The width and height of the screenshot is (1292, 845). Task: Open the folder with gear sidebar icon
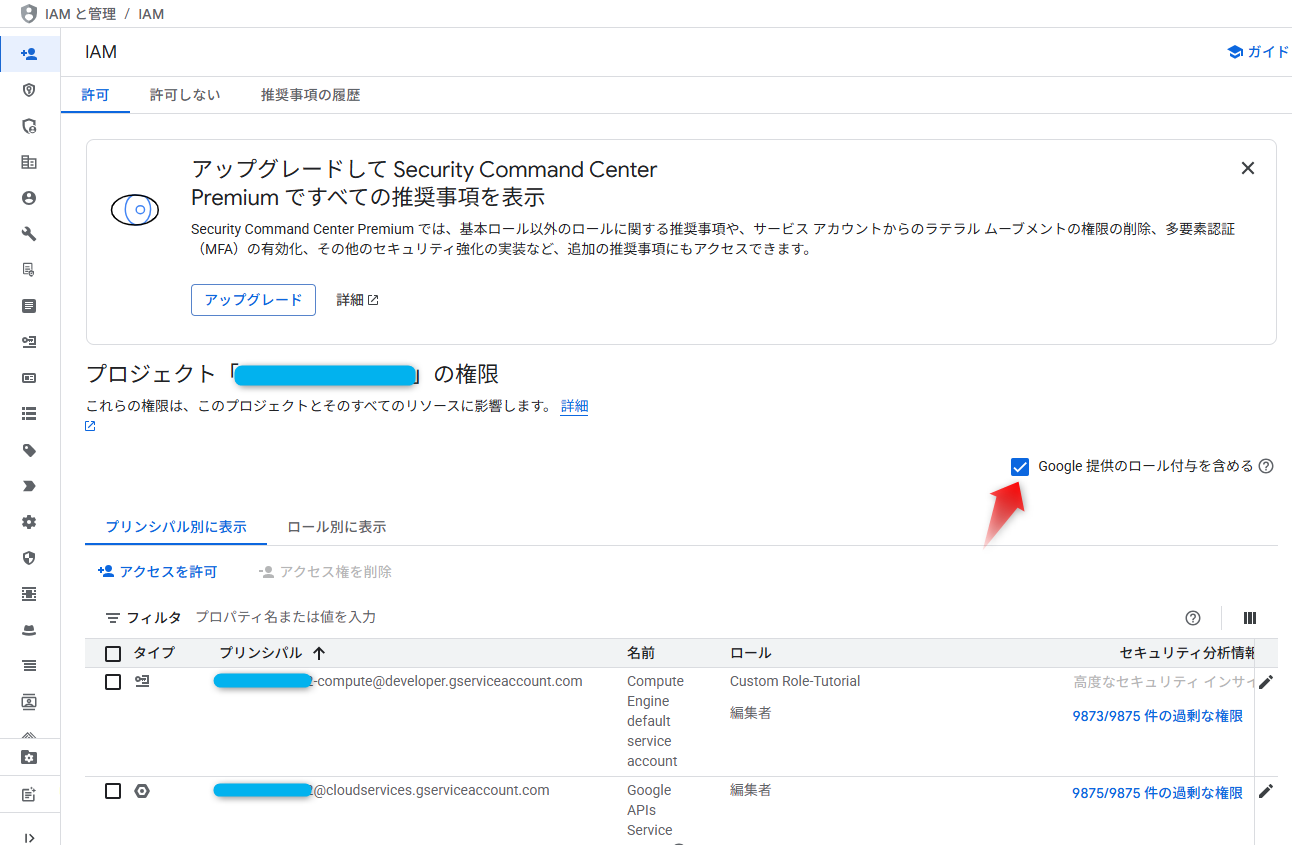[x=29, y=758]
